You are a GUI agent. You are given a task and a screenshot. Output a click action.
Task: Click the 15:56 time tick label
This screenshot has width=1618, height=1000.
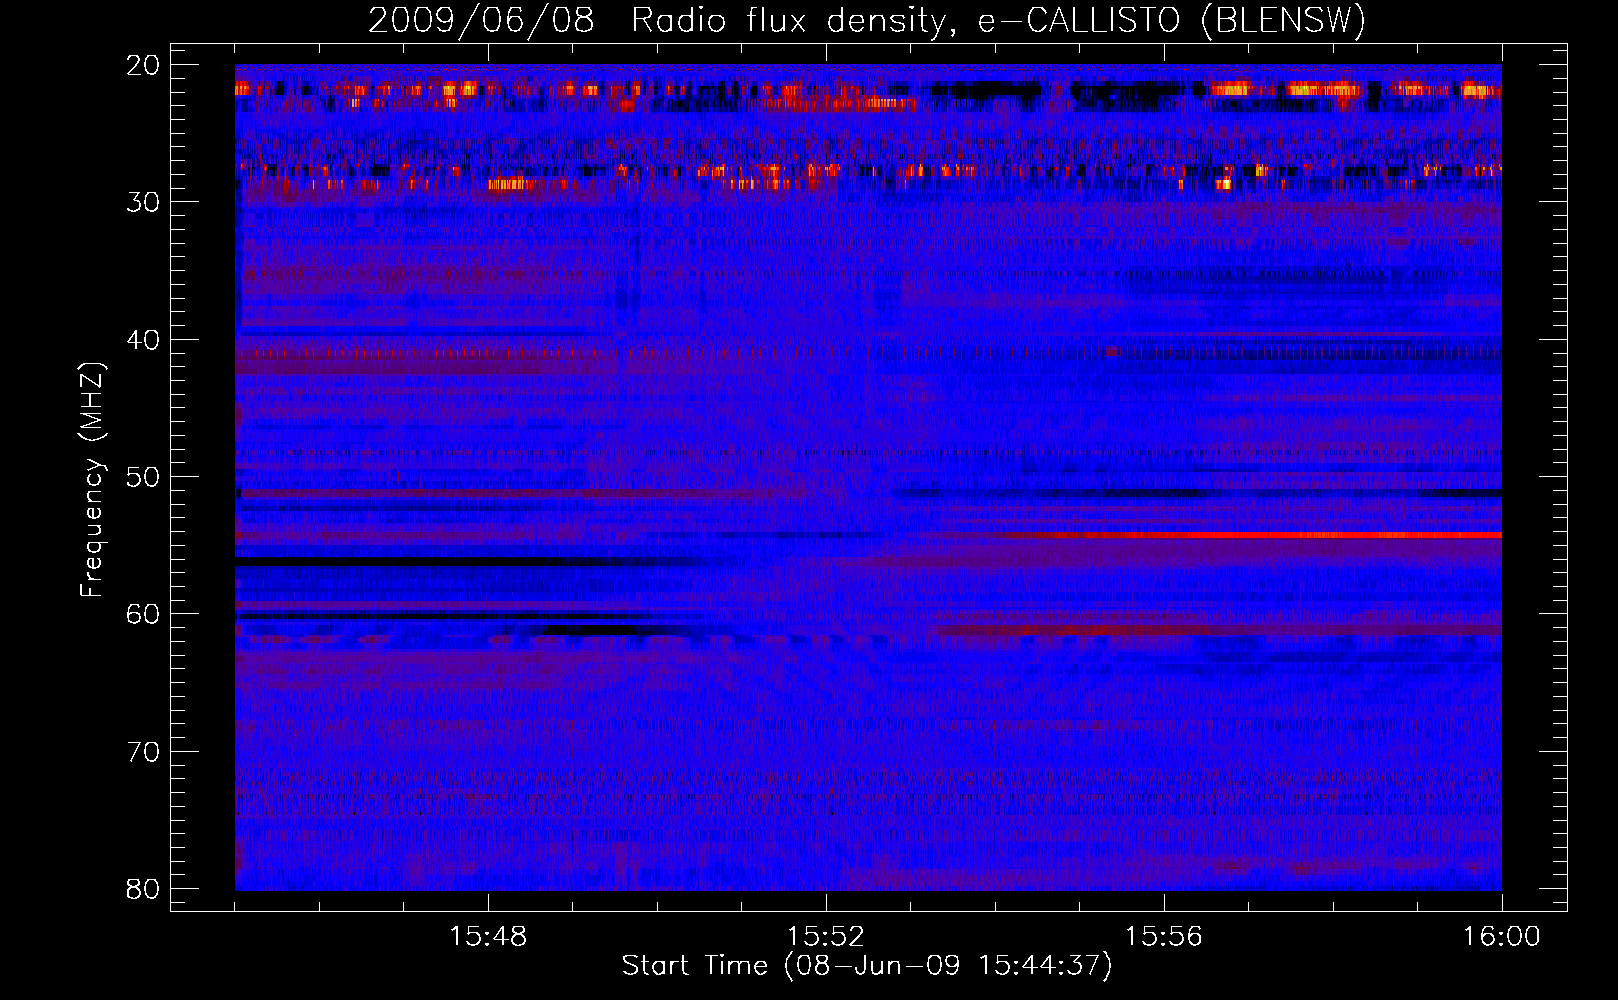1164,937
